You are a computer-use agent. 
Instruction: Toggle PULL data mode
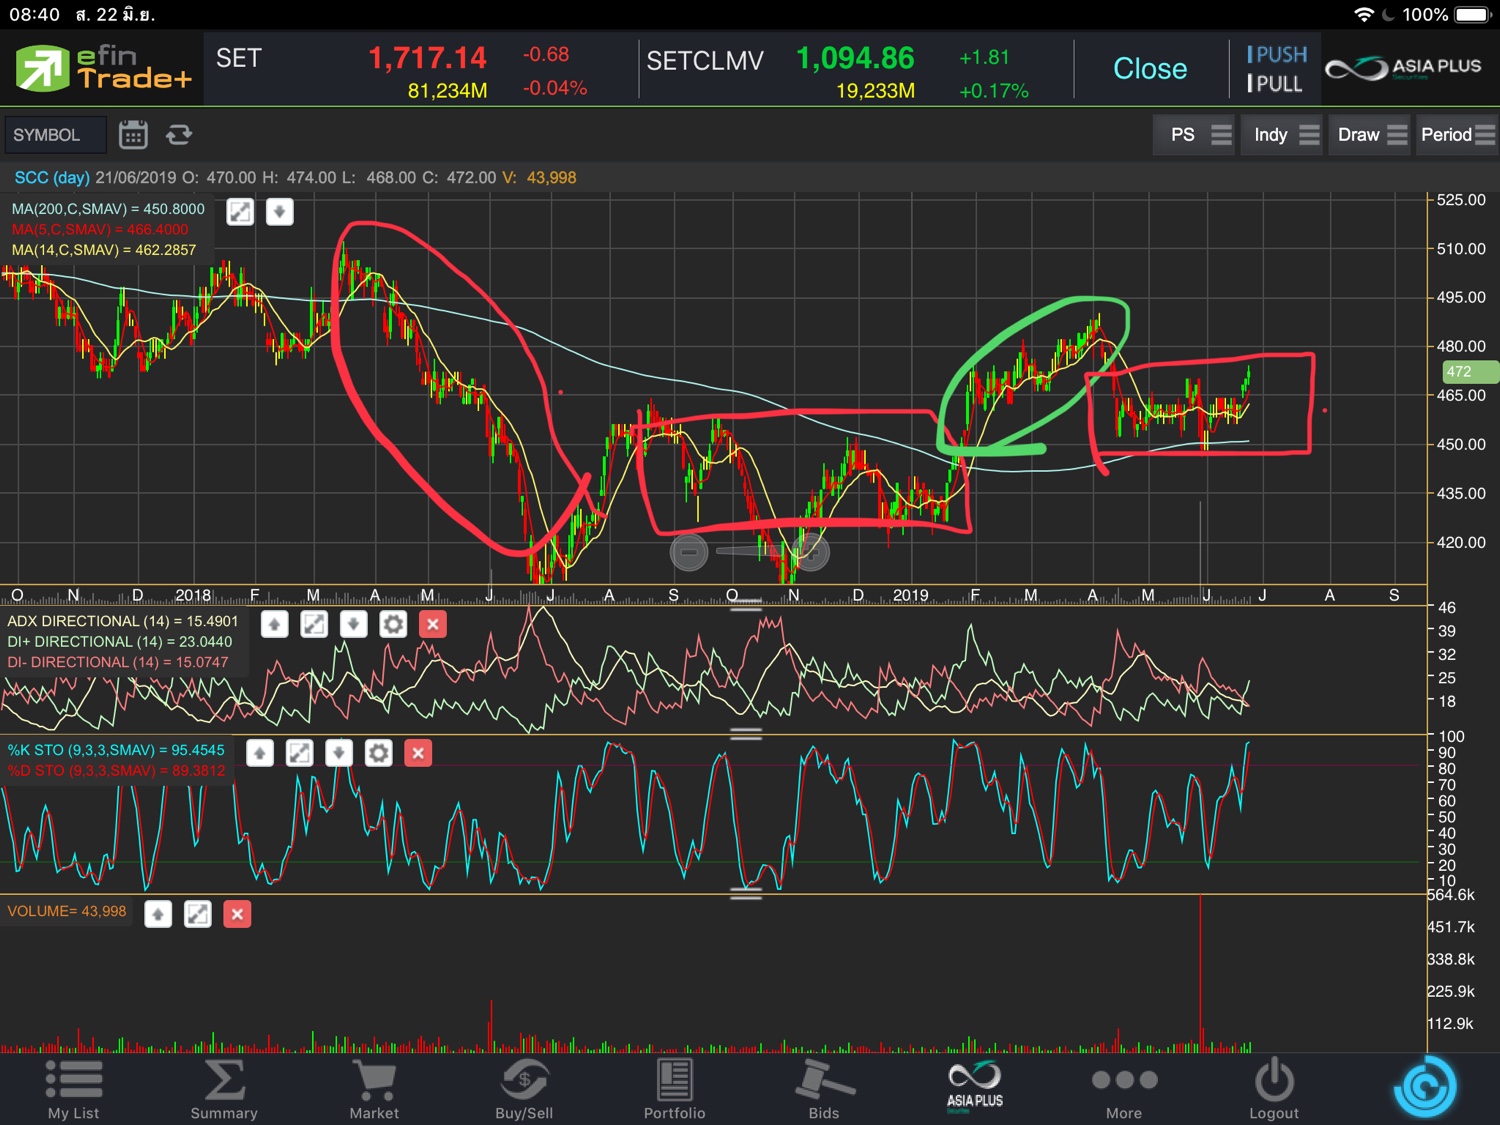[1274, 84]
